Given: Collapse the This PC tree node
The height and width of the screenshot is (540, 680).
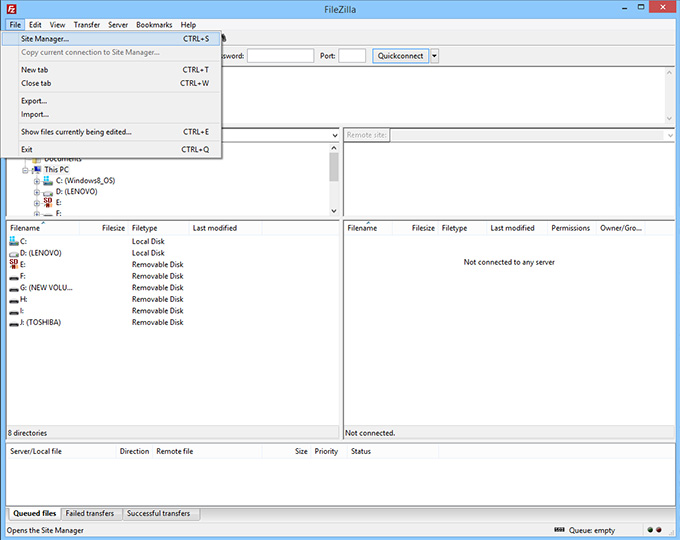Looking at the screenshot, I should (x=25, y=170).
